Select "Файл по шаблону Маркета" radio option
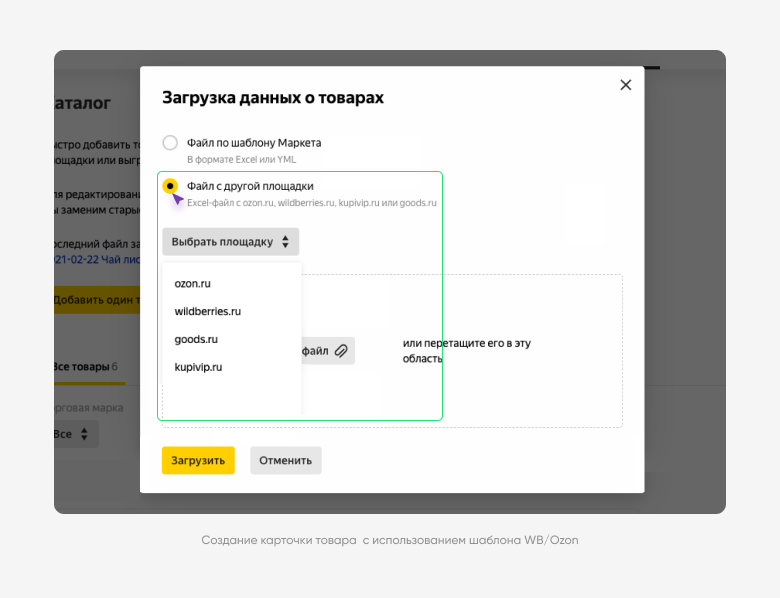 170,143
